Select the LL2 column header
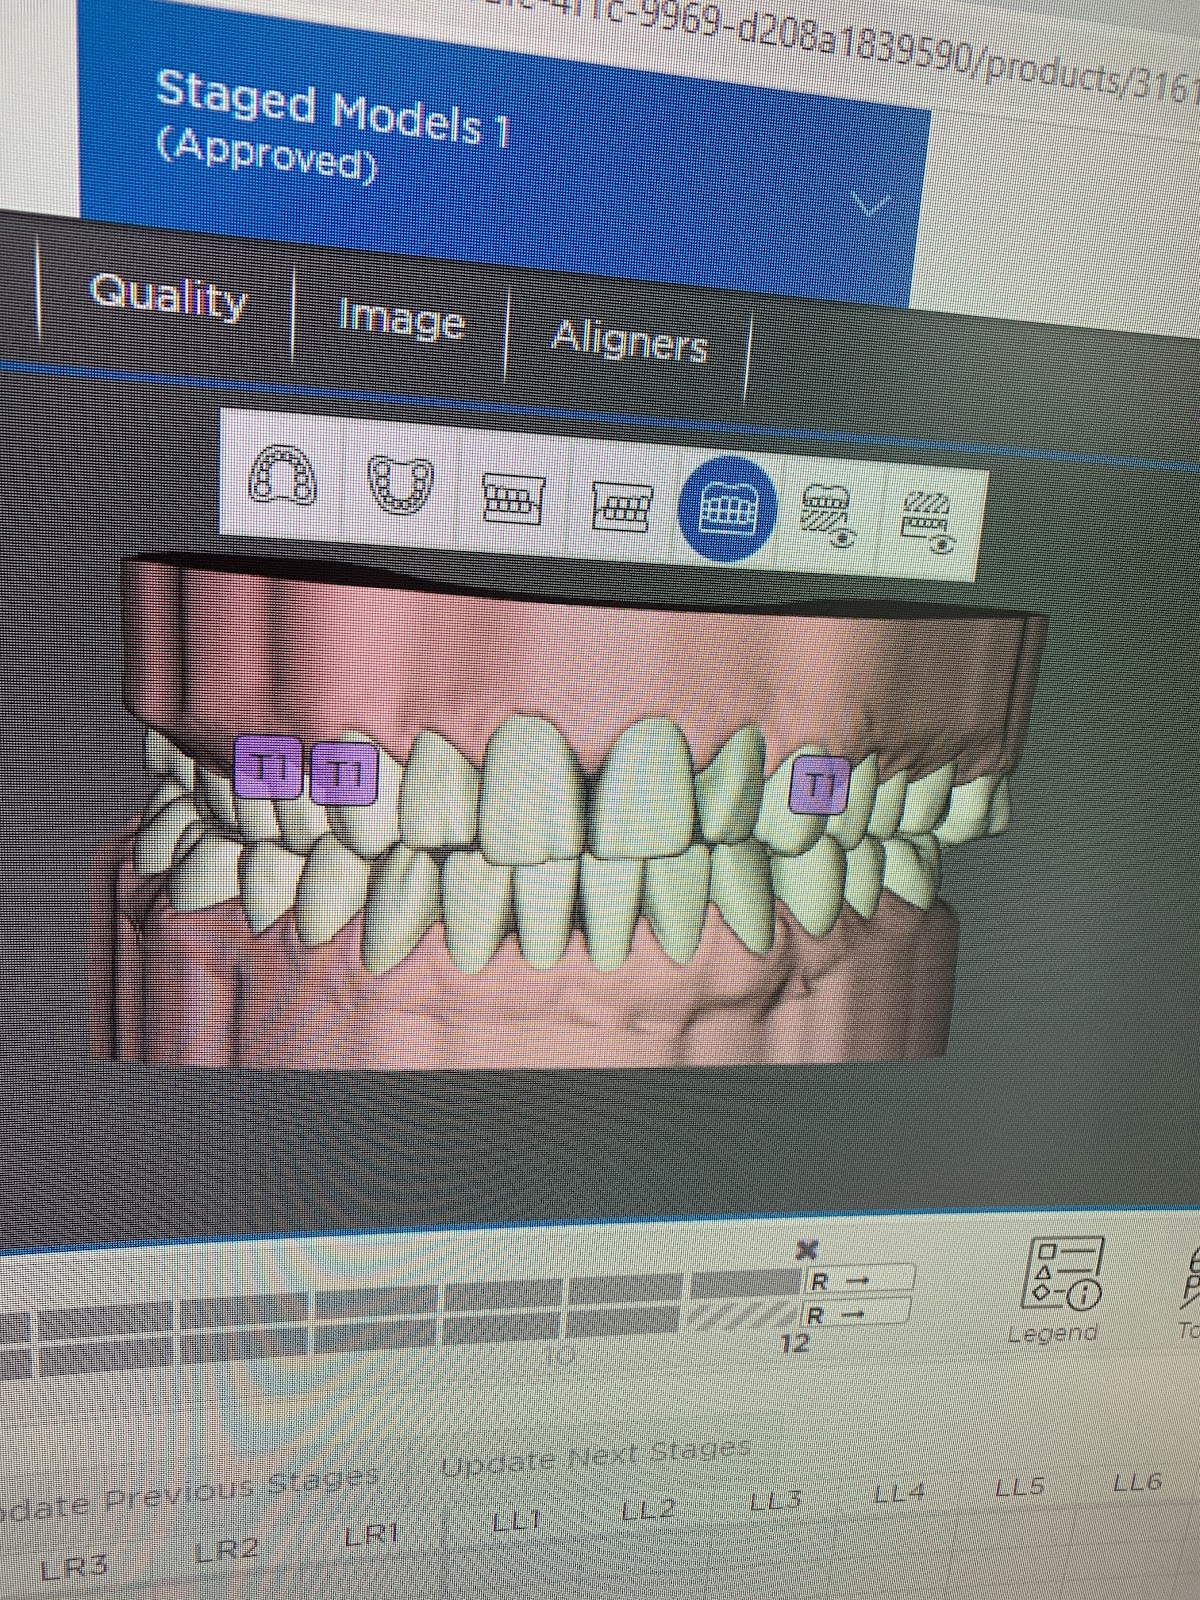Image resolution: width=1200 pixels, height=1600 pixels. coord(647,1509)
